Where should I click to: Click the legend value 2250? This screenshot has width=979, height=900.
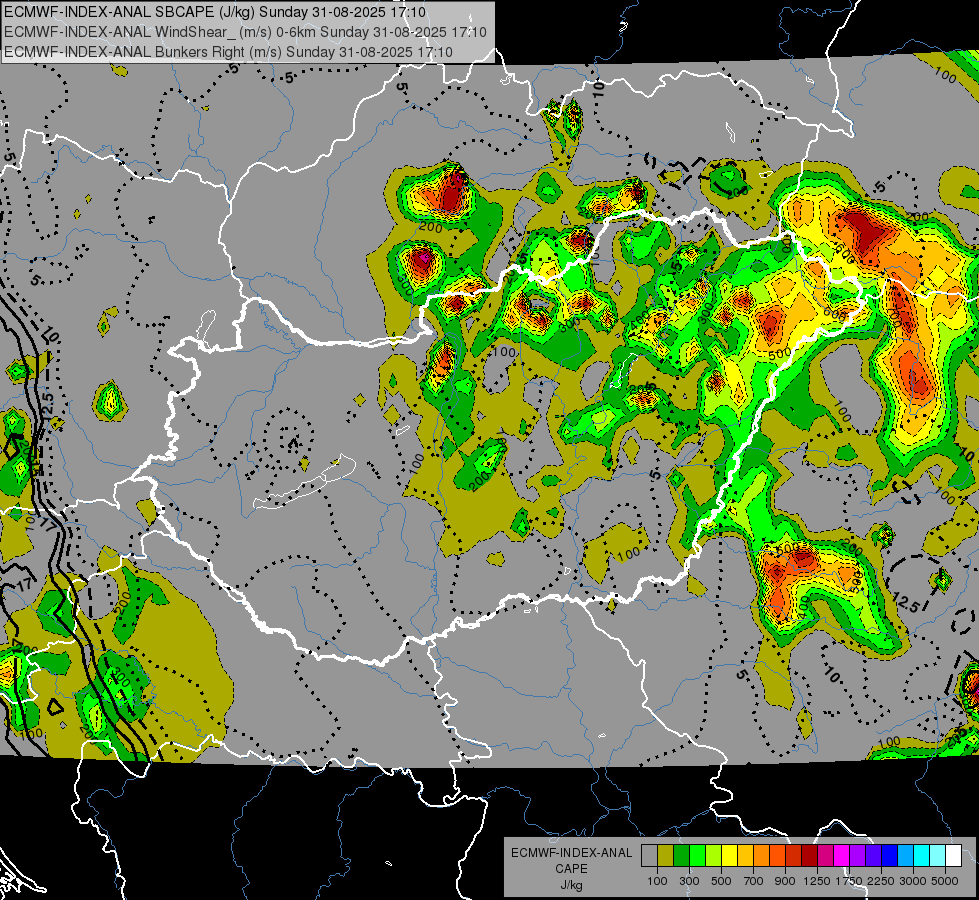[x=882, y=881]
